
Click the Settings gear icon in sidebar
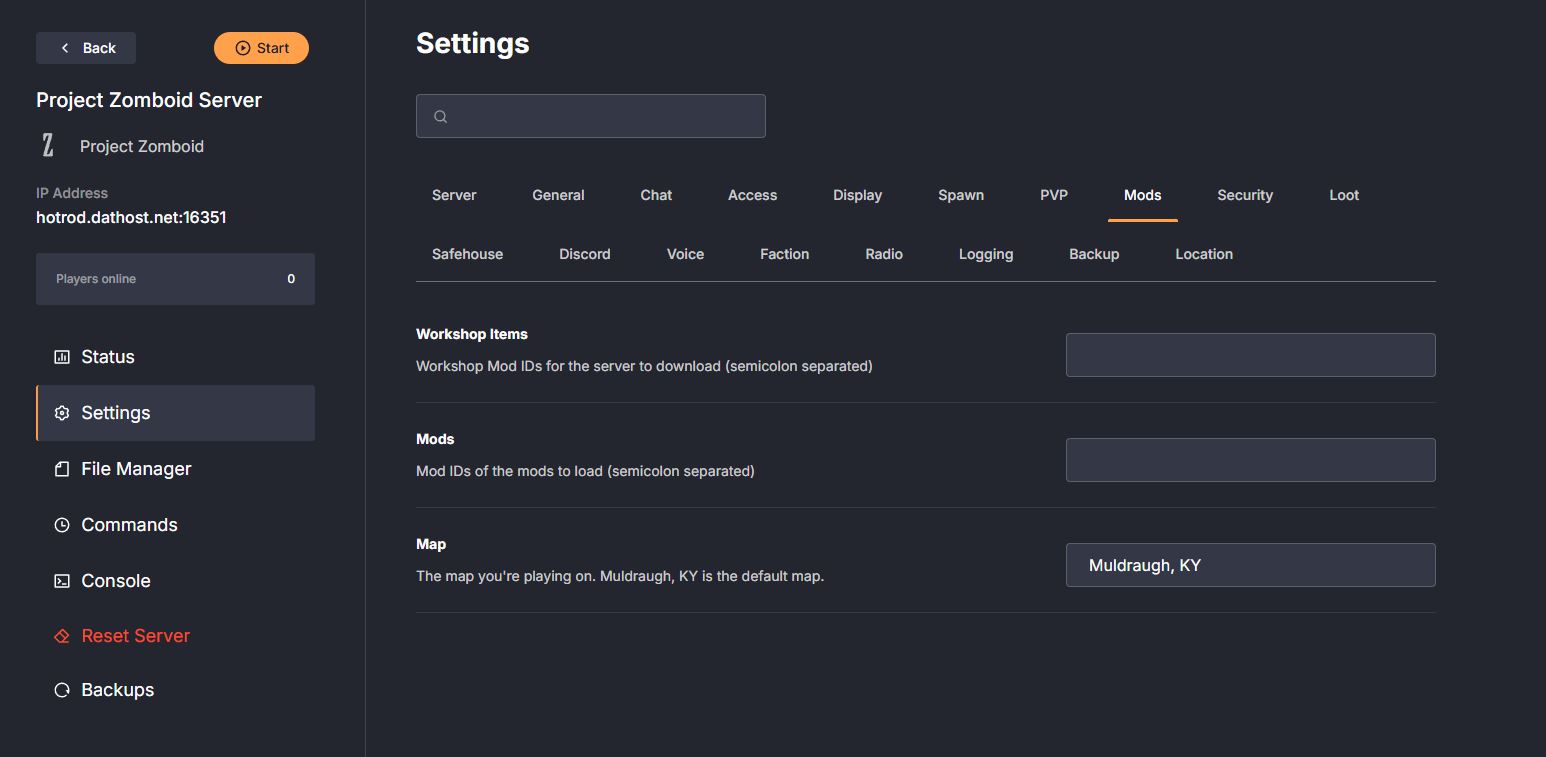point(62,413)
